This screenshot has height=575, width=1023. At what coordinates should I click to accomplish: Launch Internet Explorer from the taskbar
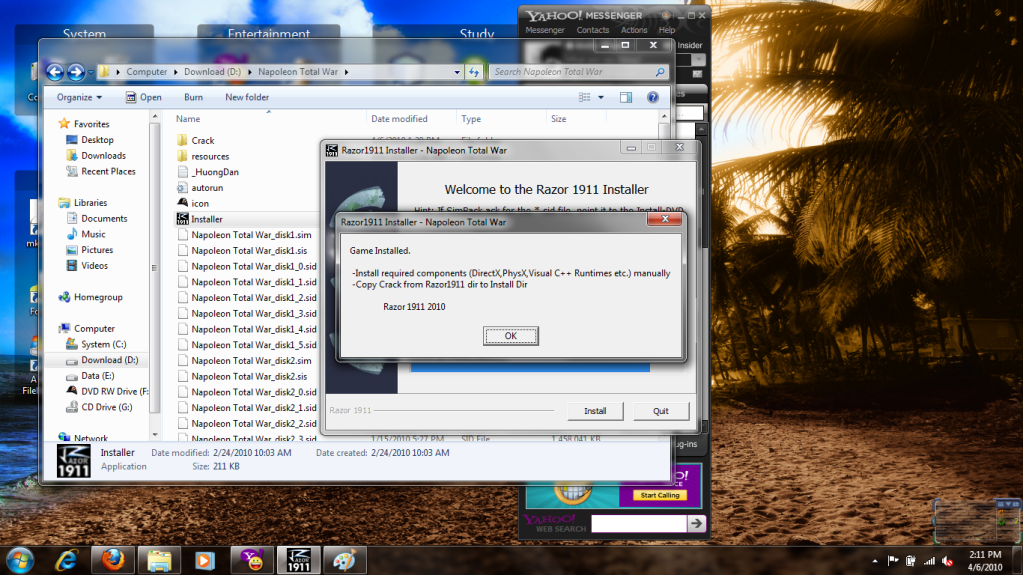pos(67,560)
